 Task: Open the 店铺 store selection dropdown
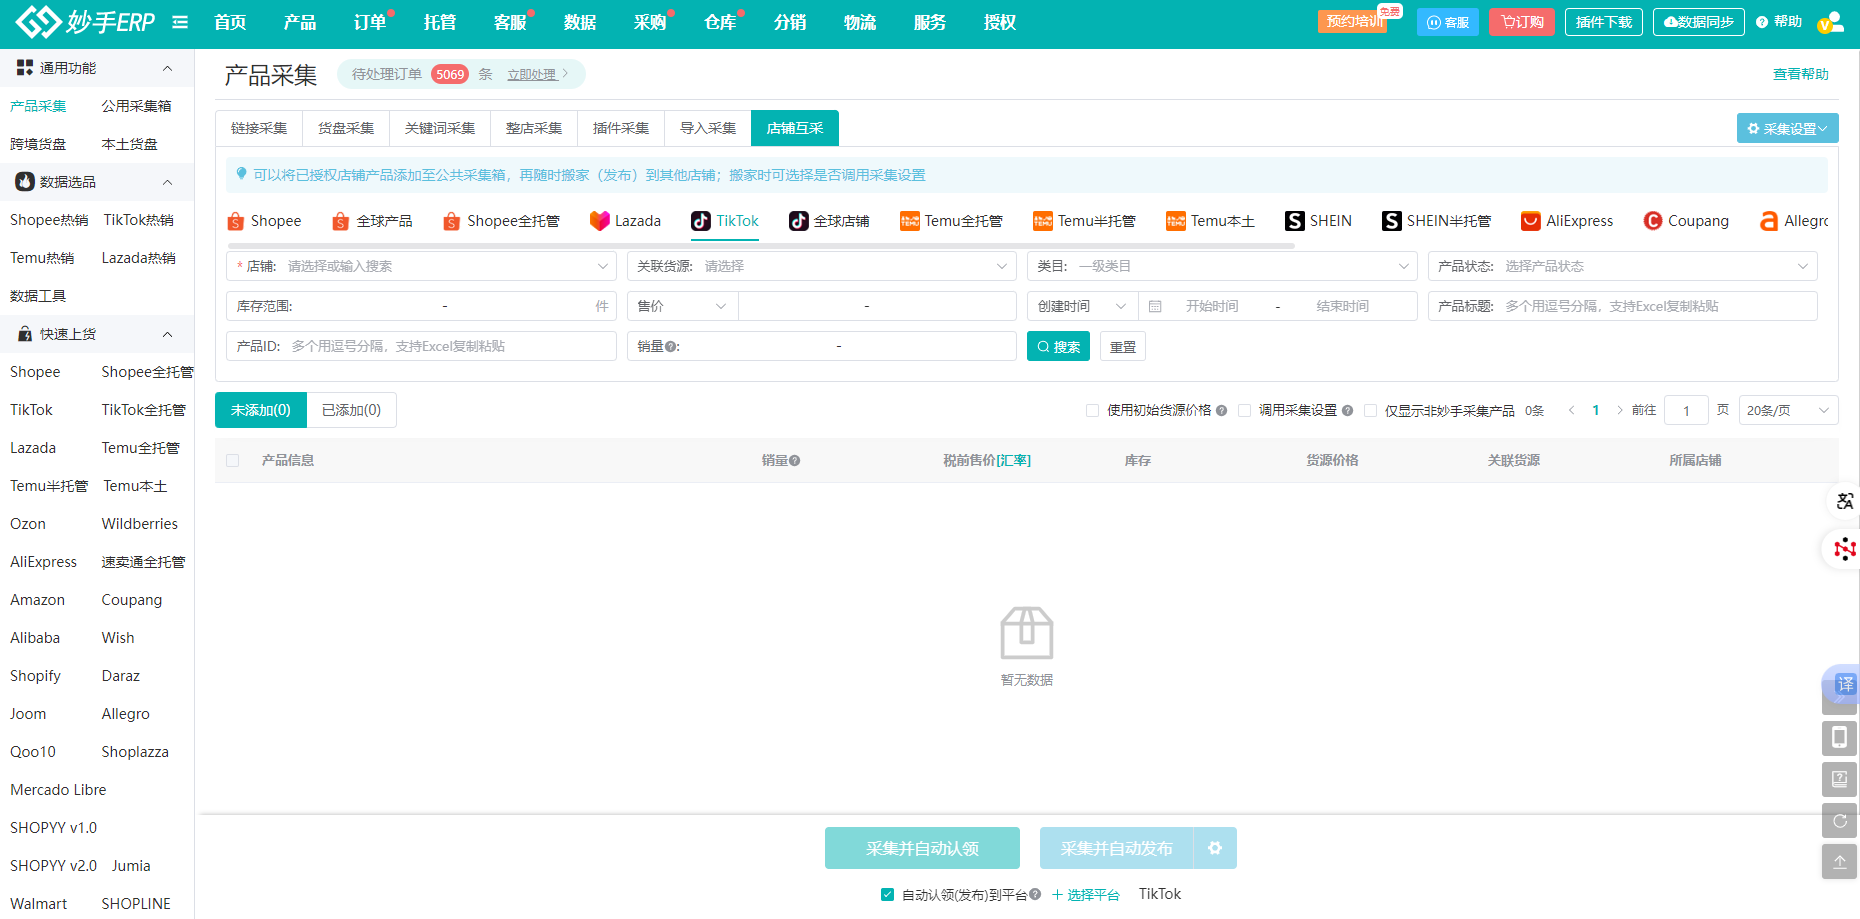(421, 266)
